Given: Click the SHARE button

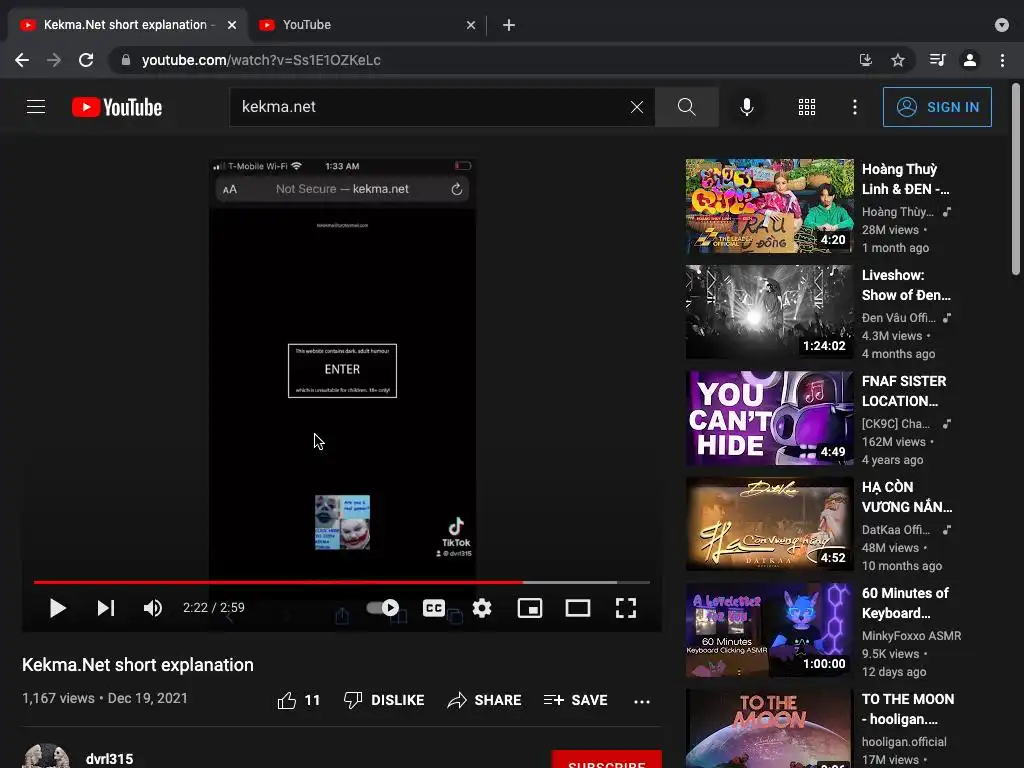Looking at the screenshot, I should [x=485, y=700].
